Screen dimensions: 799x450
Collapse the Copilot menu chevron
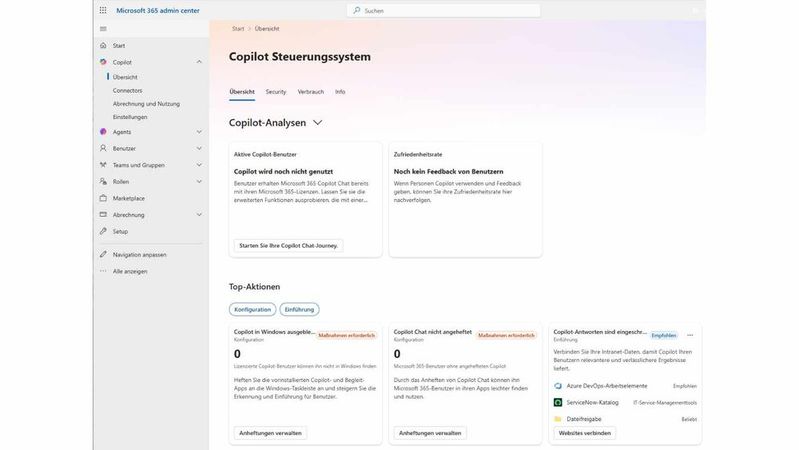(x=199, y=62)
